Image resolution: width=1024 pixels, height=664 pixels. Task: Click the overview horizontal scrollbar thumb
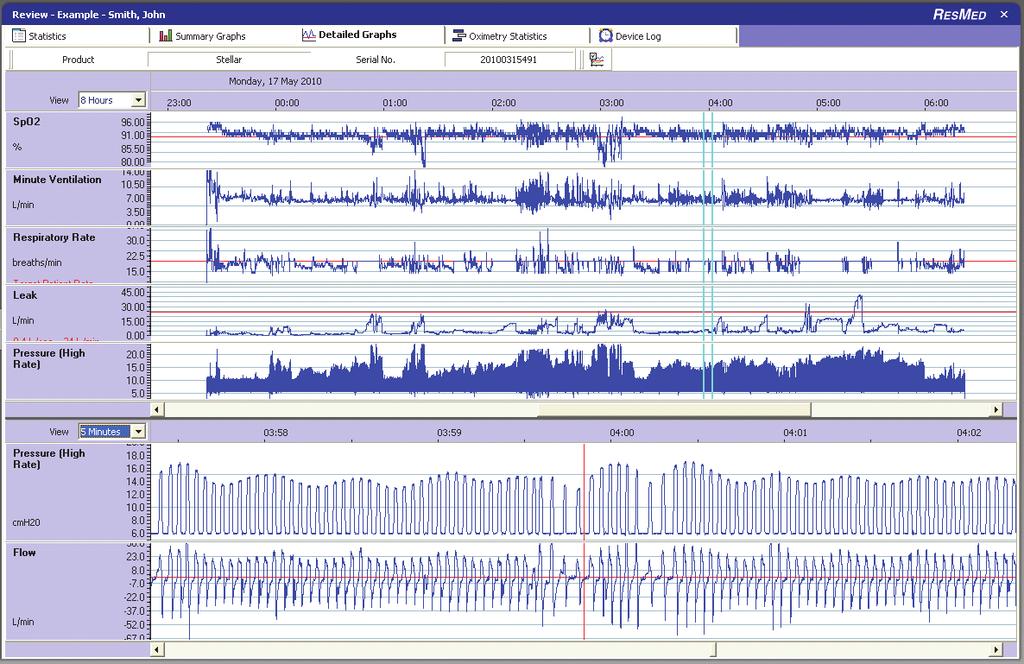click(x=674, y=409)
